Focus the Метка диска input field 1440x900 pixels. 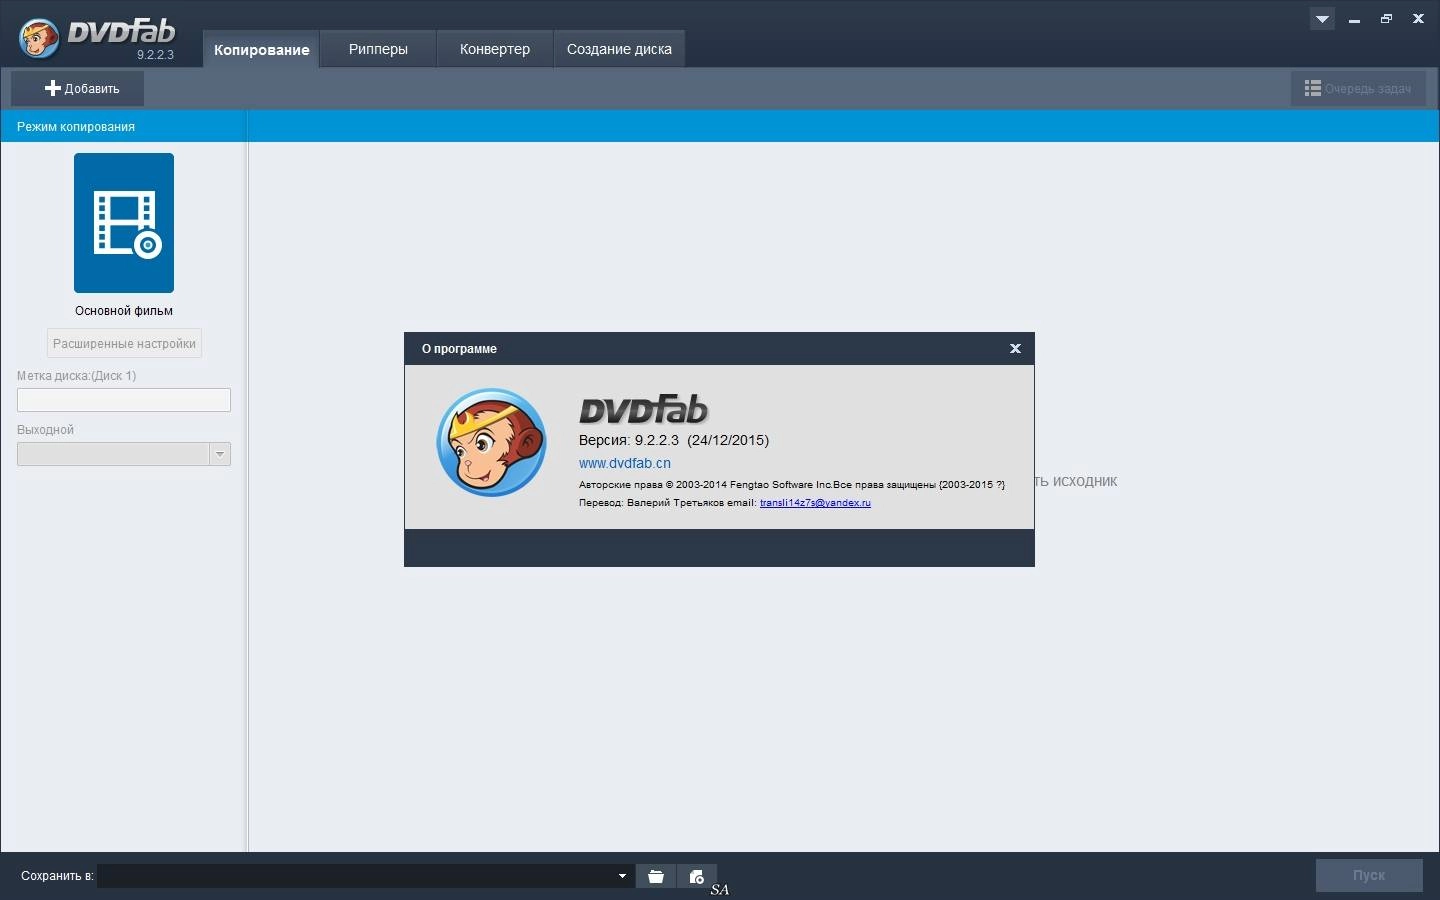coord(124,400)
